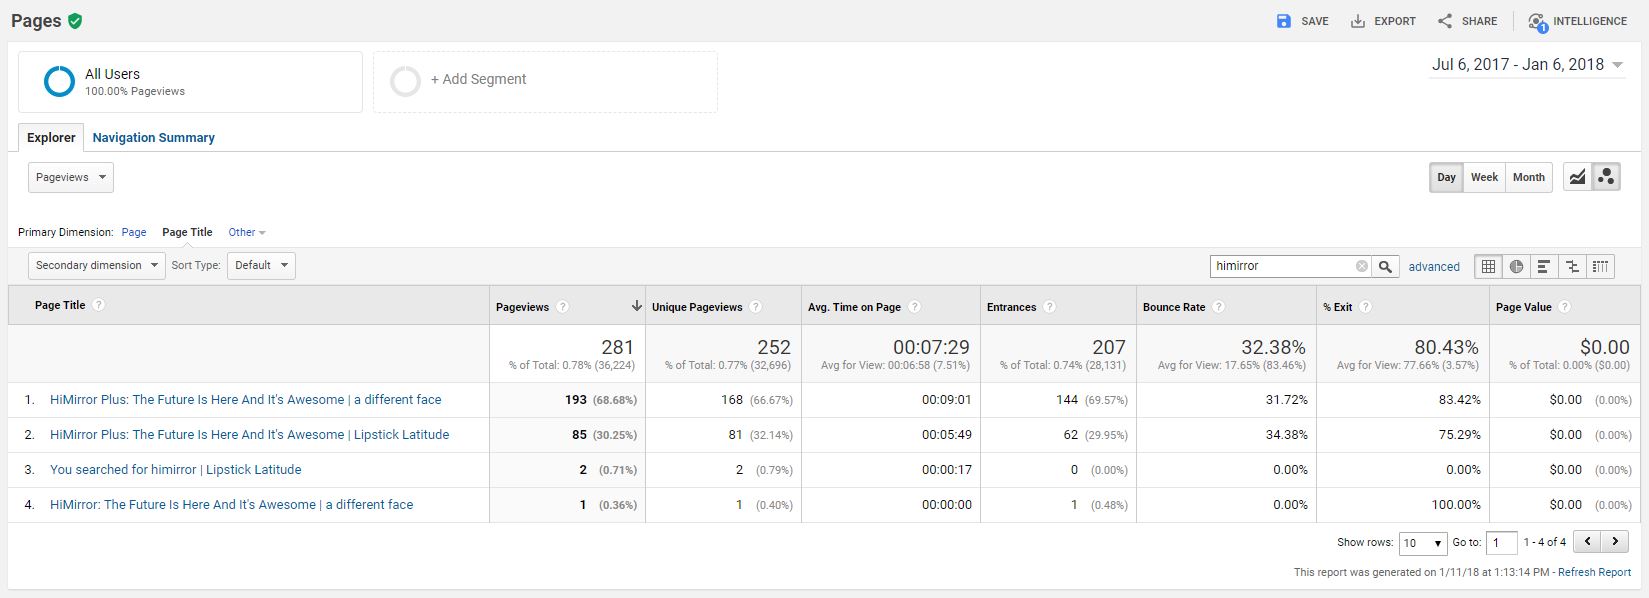Click the Save report icon
Viewport: 1649px width, 598px height.
(1284, 21)
